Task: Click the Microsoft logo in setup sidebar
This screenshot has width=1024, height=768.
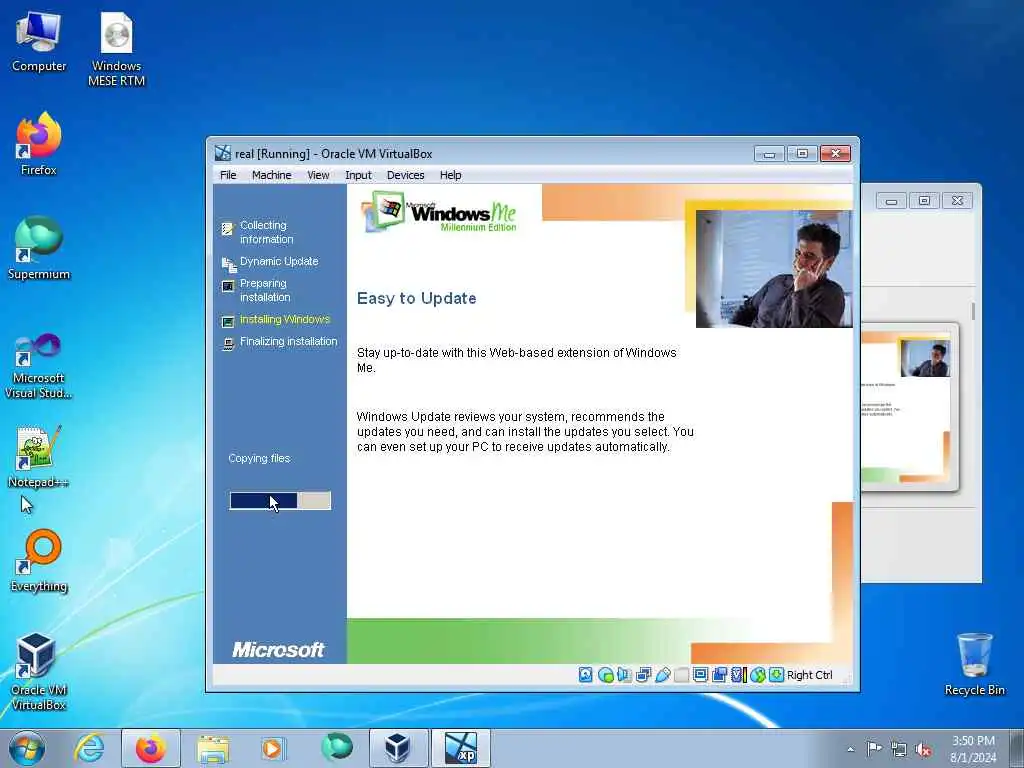Action: coord(278,650)
